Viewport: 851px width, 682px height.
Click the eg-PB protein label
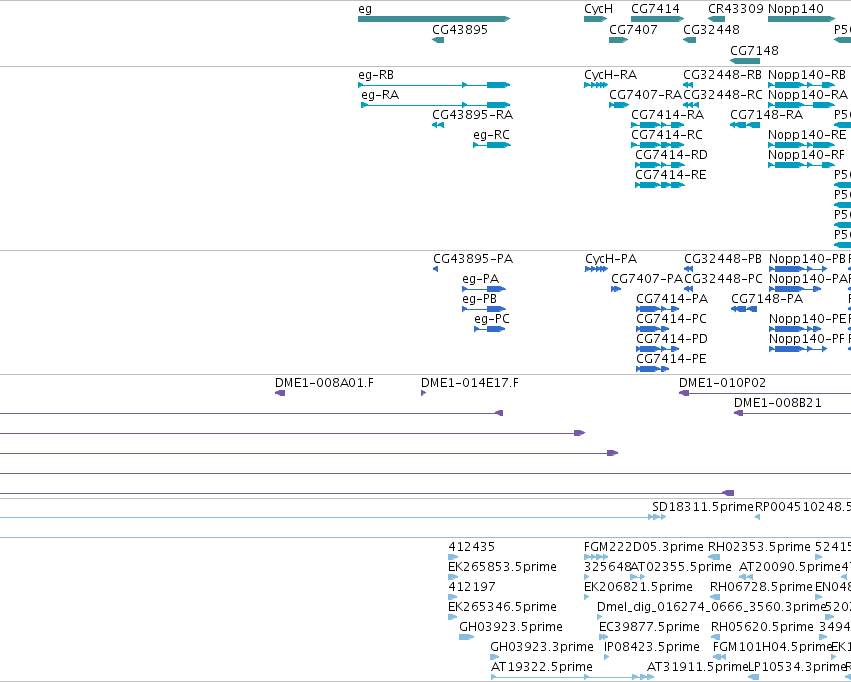click(479, 299)
